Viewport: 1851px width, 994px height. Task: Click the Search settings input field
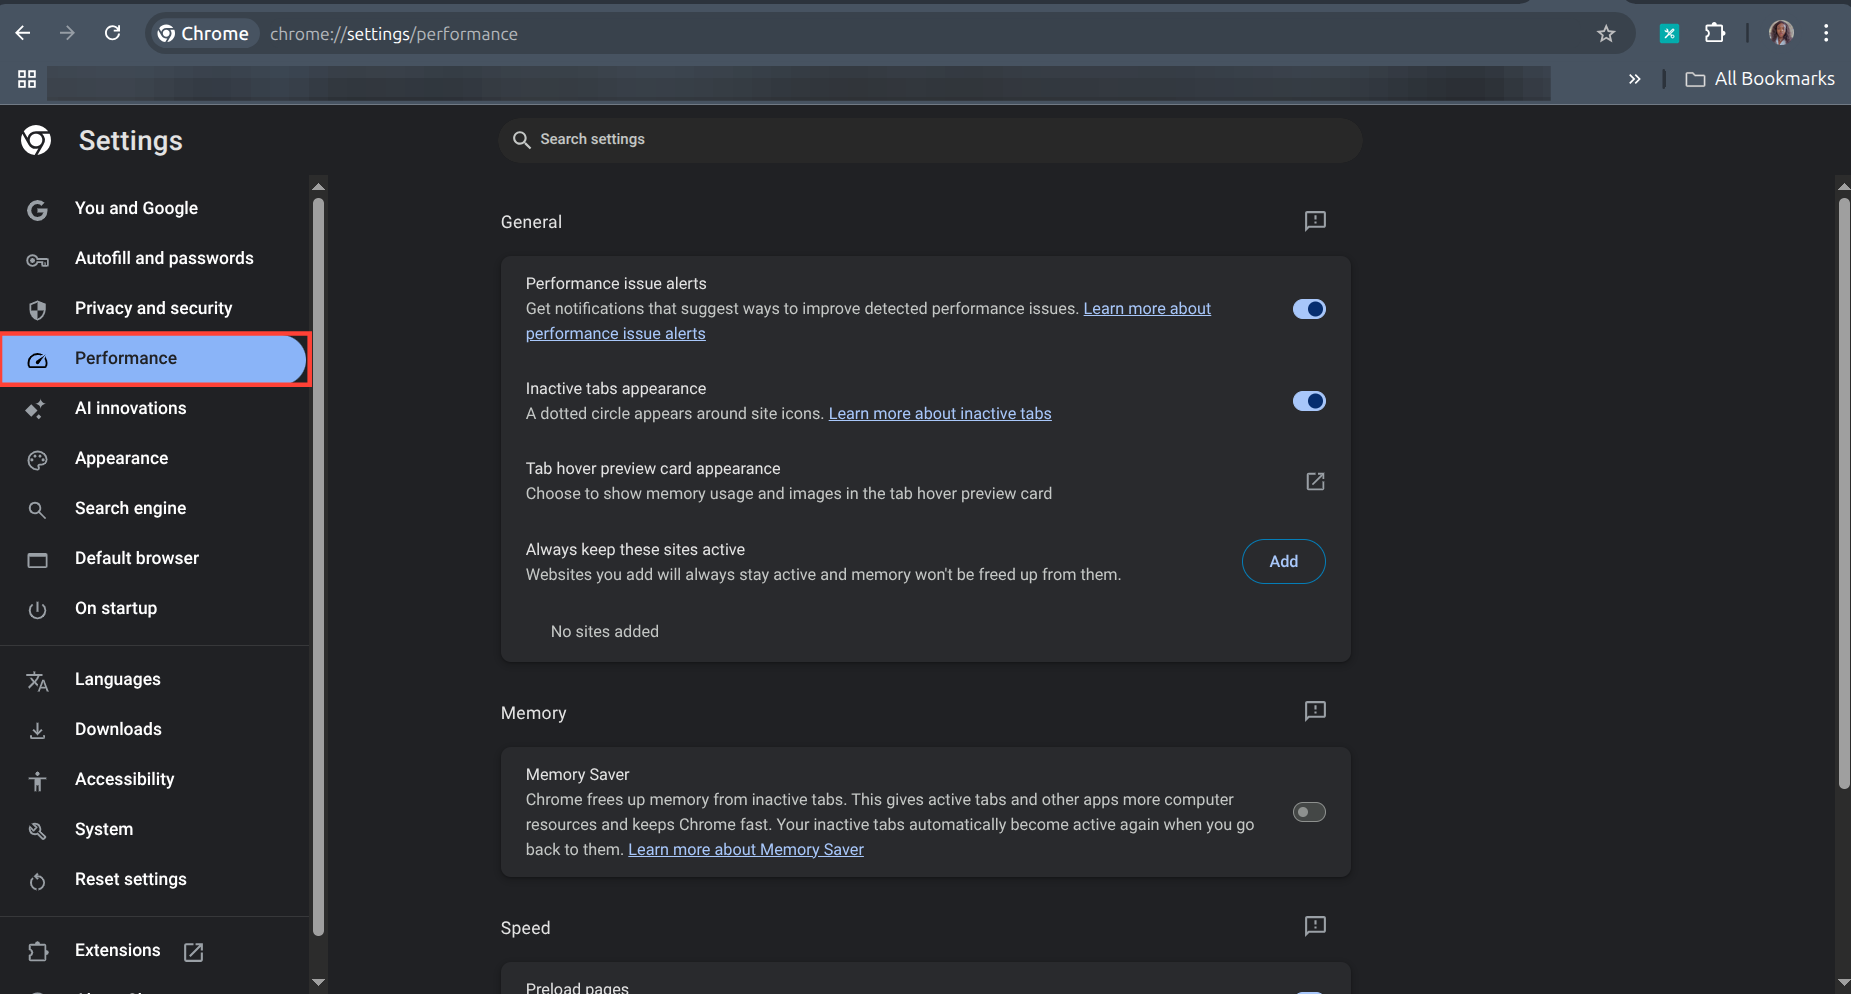(x=928, y=139)
